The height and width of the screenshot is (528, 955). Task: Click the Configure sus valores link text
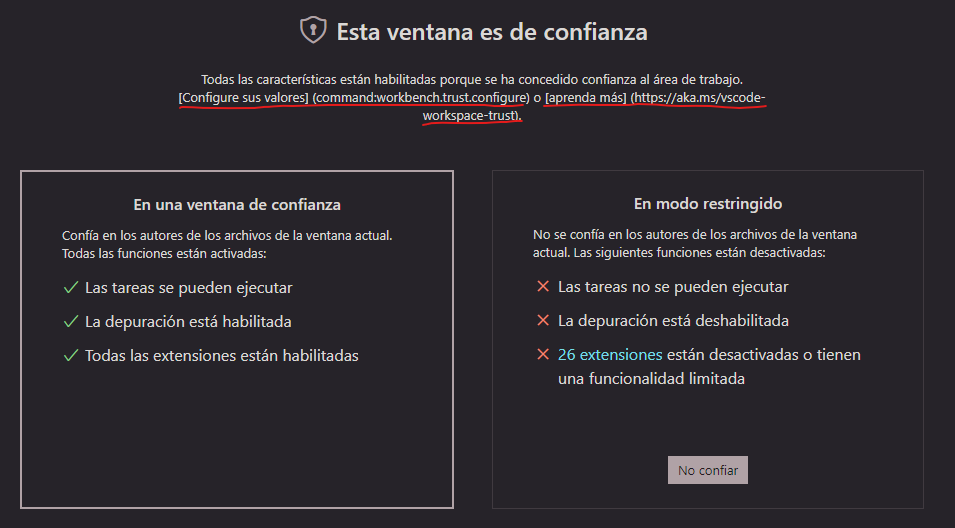244,97
